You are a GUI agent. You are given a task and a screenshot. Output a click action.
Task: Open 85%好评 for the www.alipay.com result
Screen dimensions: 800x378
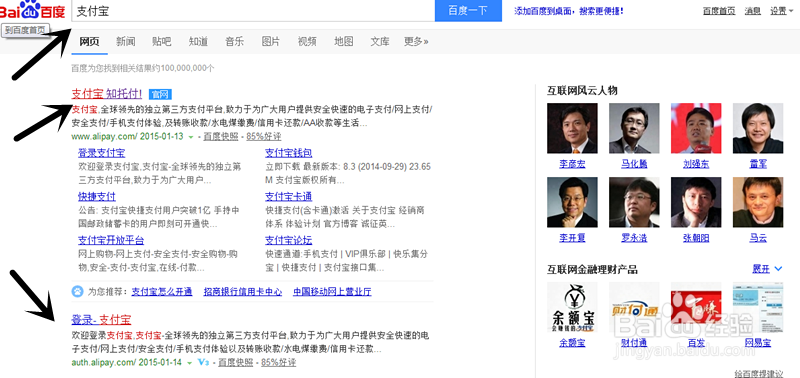(264, 137)
